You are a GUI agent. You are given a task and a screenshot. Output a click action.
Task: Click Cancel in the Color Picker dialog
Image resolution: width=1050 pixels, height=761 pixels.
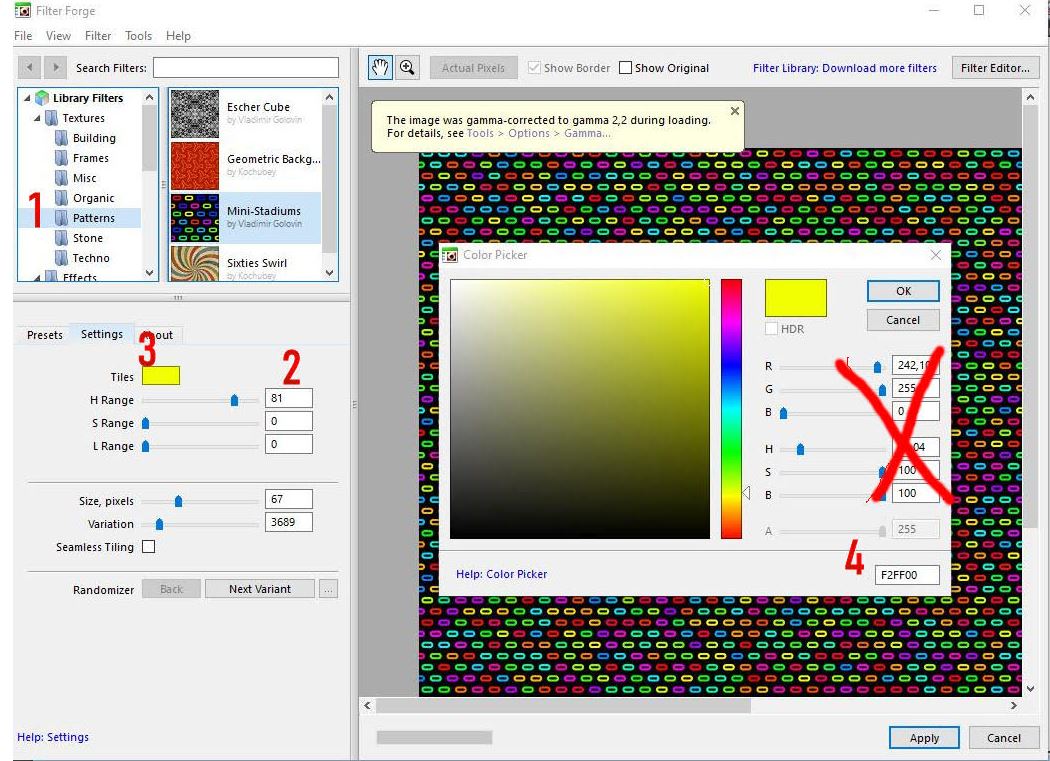coord(903,320)
